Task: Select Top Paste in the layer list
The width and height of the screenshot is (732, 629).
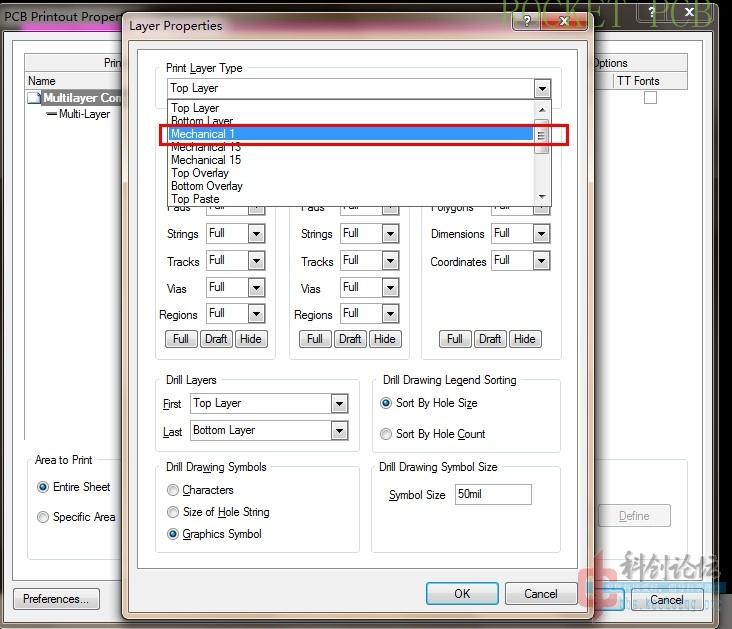Action: 195,199
